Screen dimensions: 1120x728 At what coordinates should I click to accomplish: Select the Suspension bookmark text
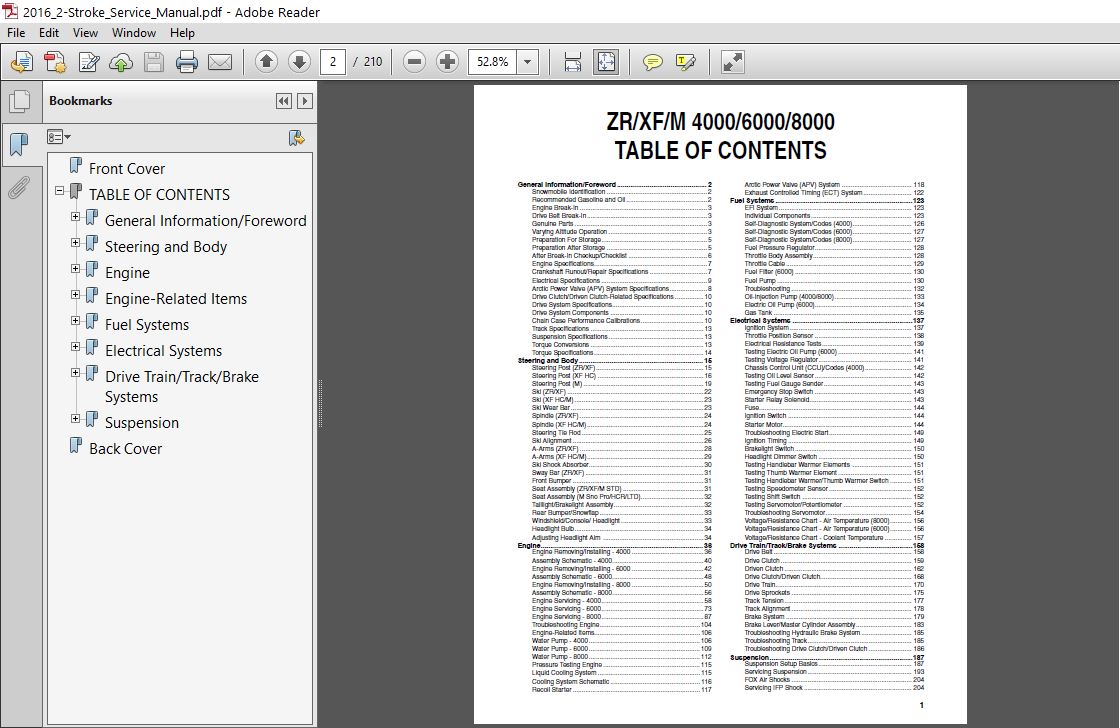[x=142, y=422]
